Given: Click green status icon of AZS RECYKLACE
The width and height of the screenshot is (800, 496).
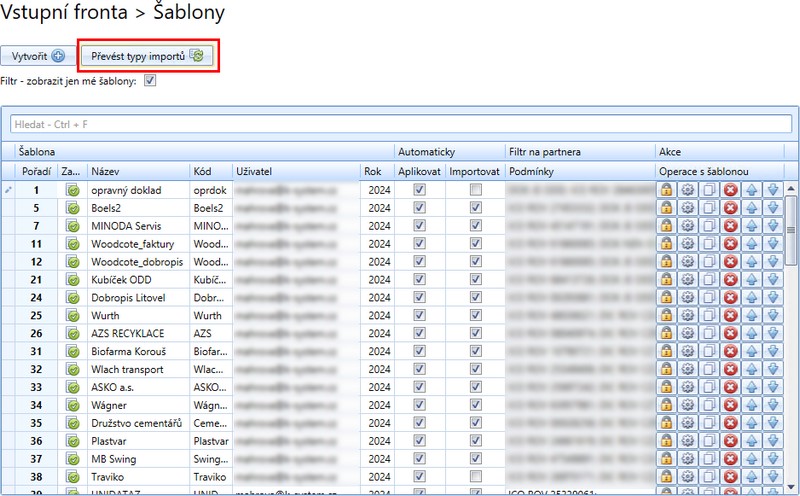Looking at the screenshot, I should click(x=72, y=333).
